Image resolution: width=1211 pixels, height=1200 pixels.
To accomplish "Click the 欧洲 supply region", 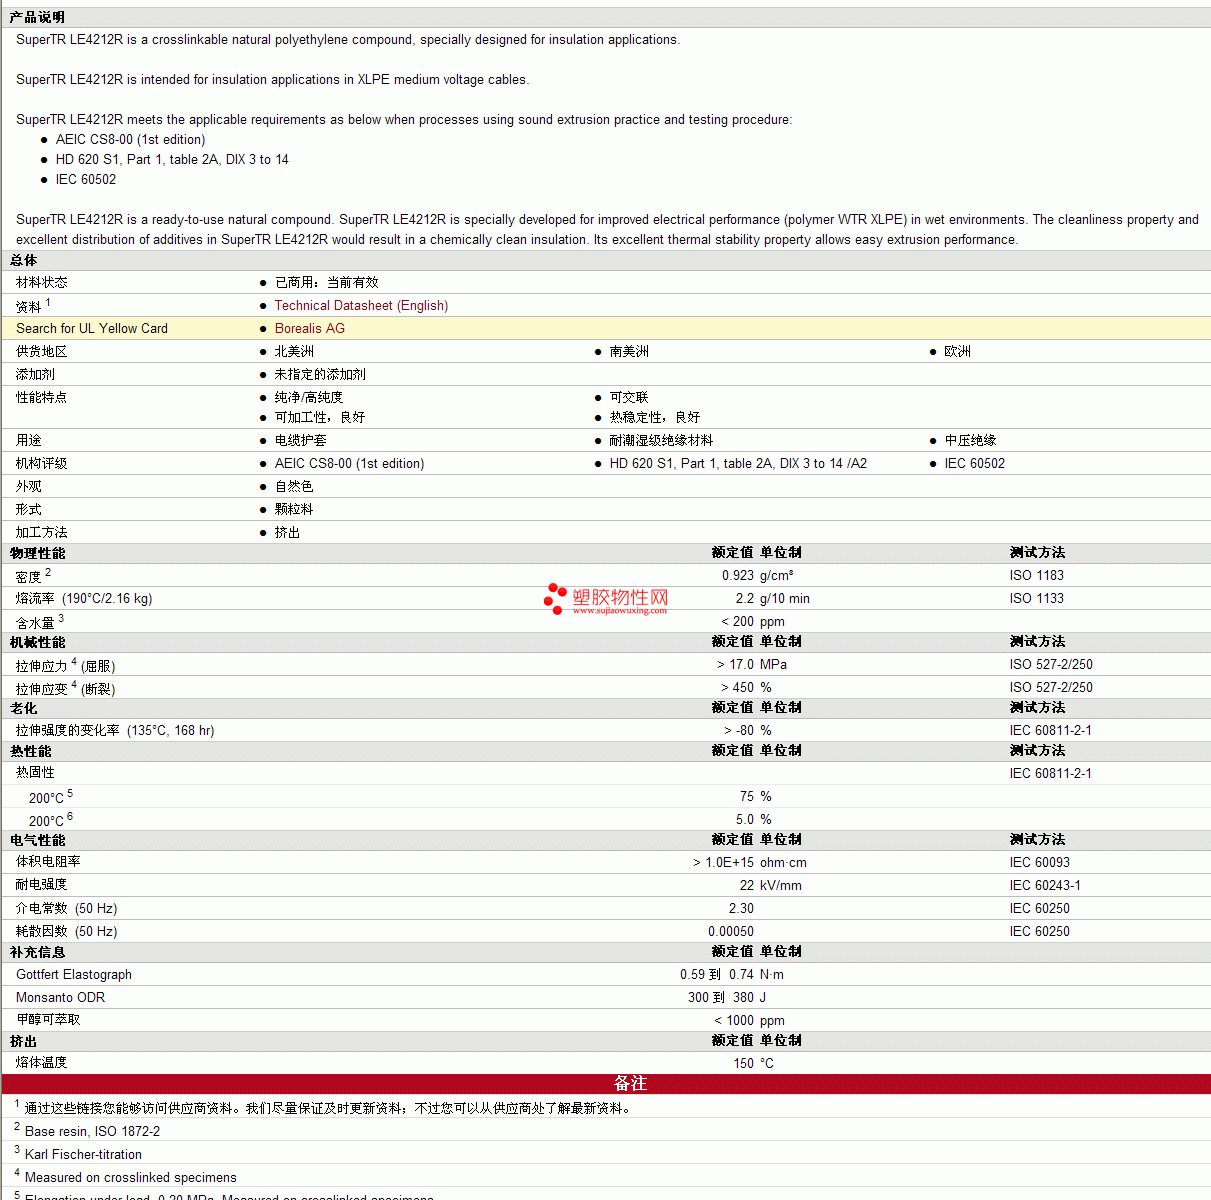I will pos(958,352).
